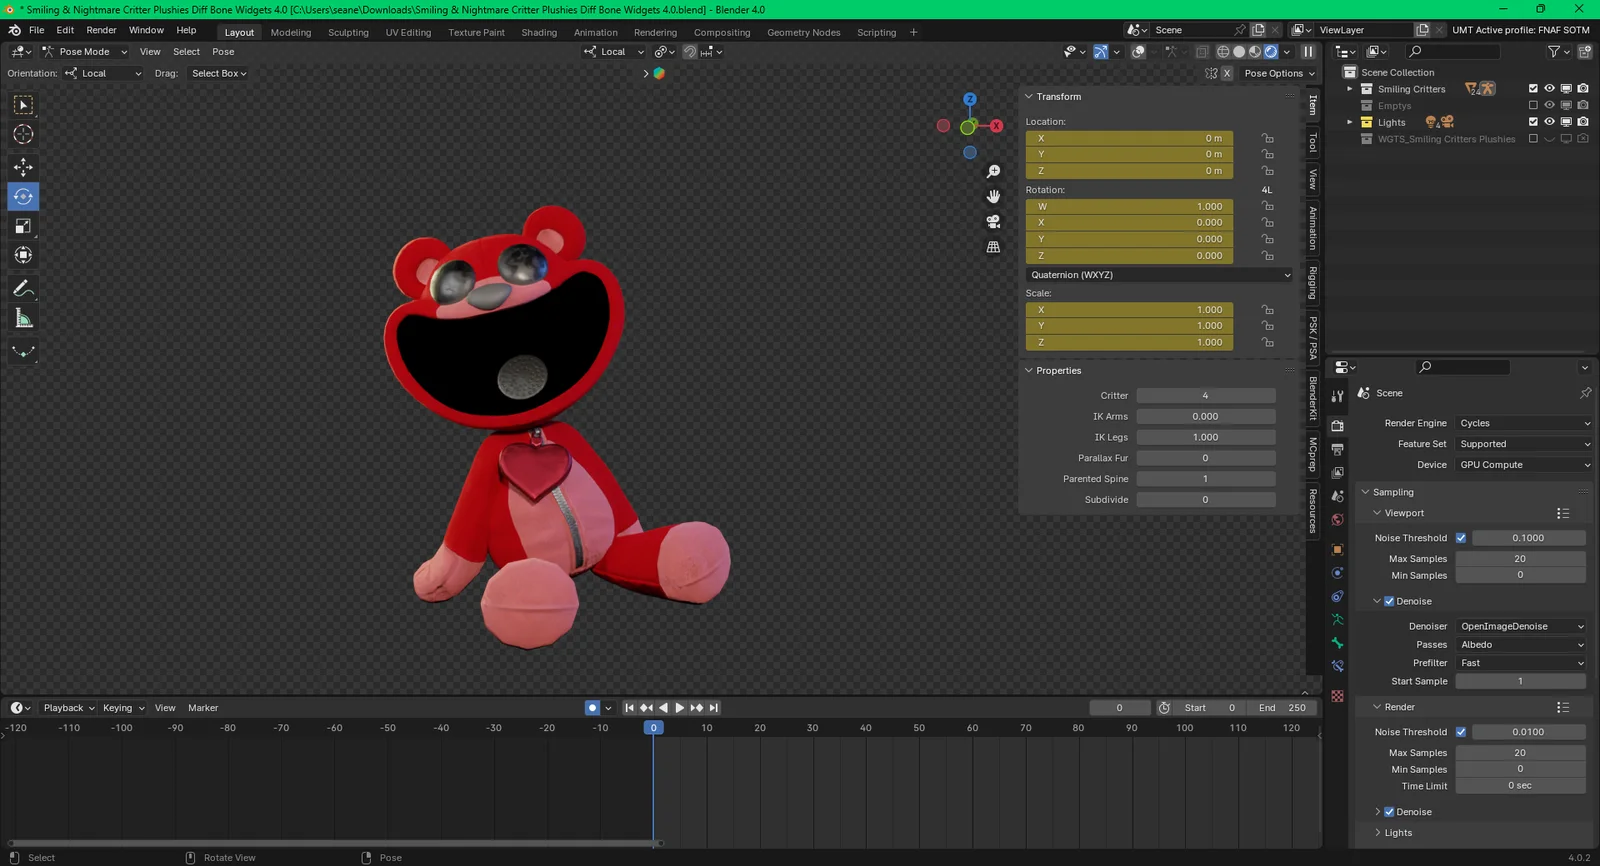Open the Denoiser OpenImageDenoise dropdown
Image resolution: width=1600 pixels, height=866 pixels.
point(1521,626)
